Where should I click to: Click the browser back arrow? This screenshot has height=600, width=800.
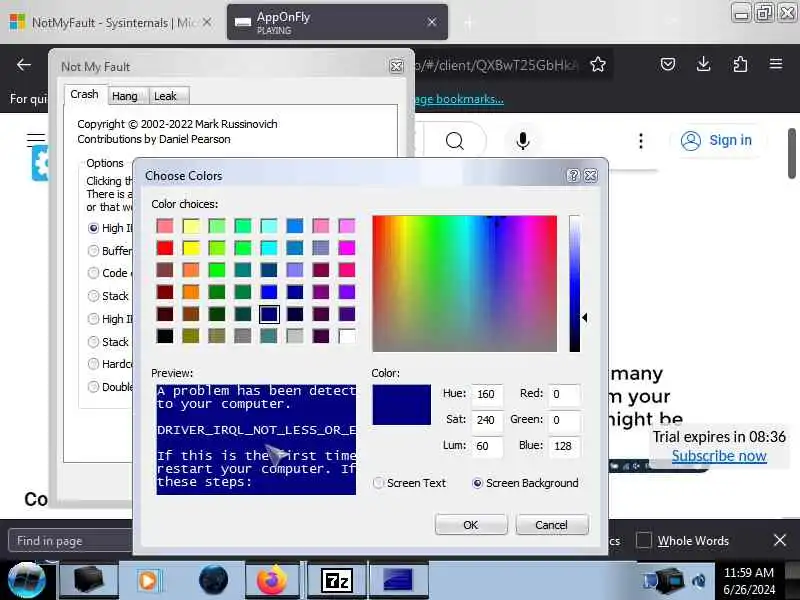23,65
